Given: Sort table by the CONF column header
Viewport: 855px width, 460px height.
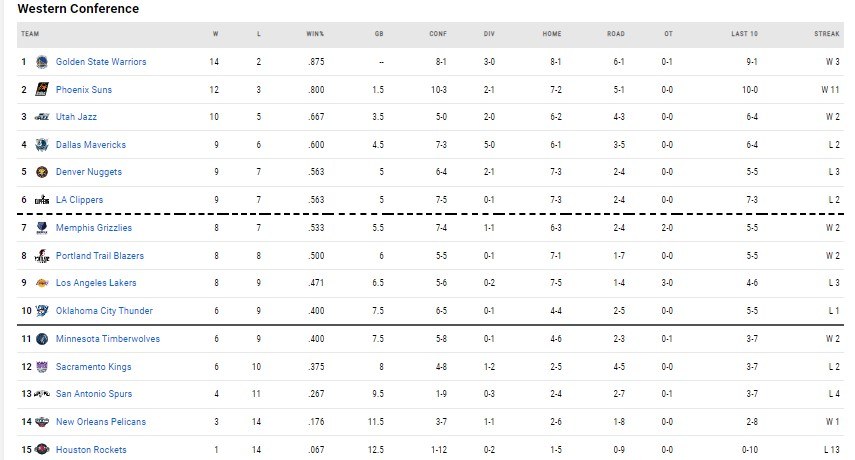Looking at the screenshot, I should [438, 33].
